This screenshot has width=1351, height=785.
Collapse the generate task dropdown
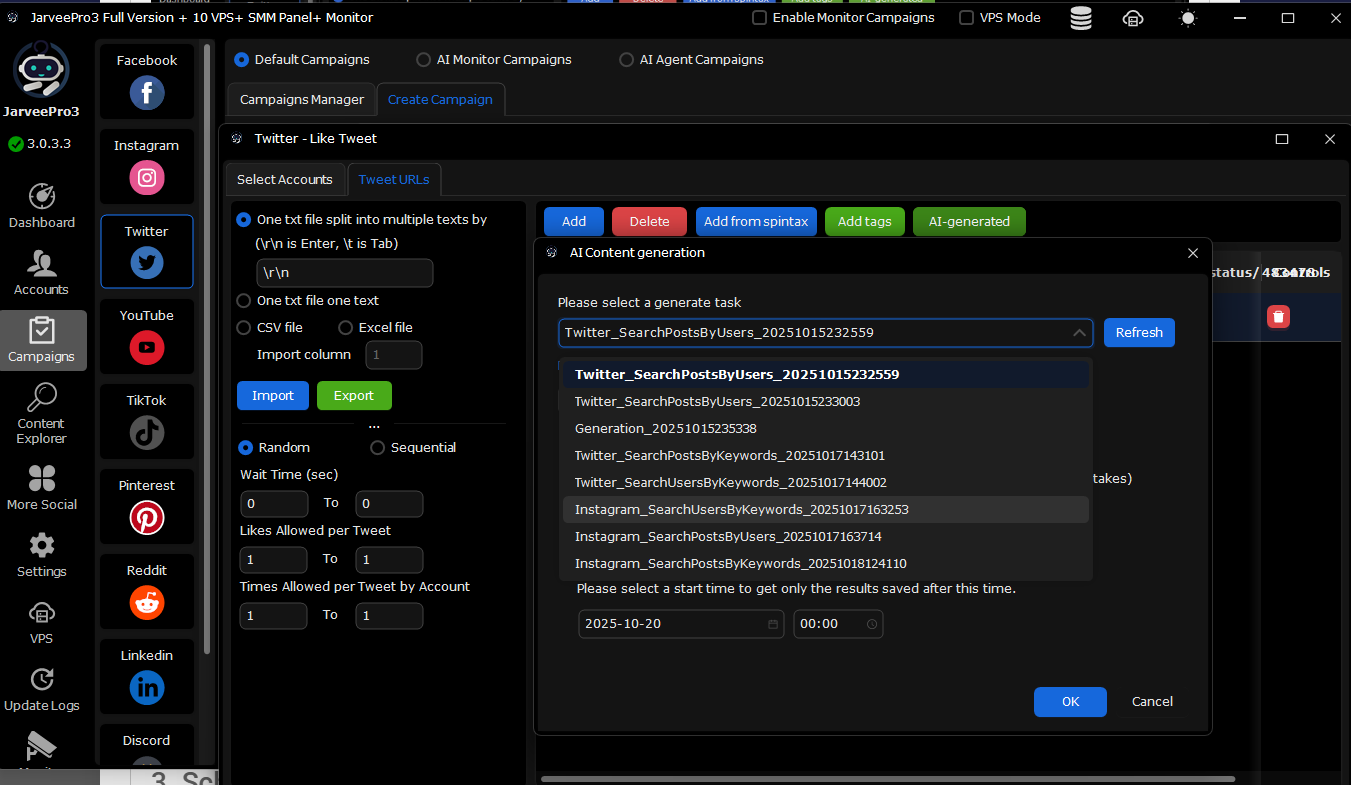pos(1079,333)
